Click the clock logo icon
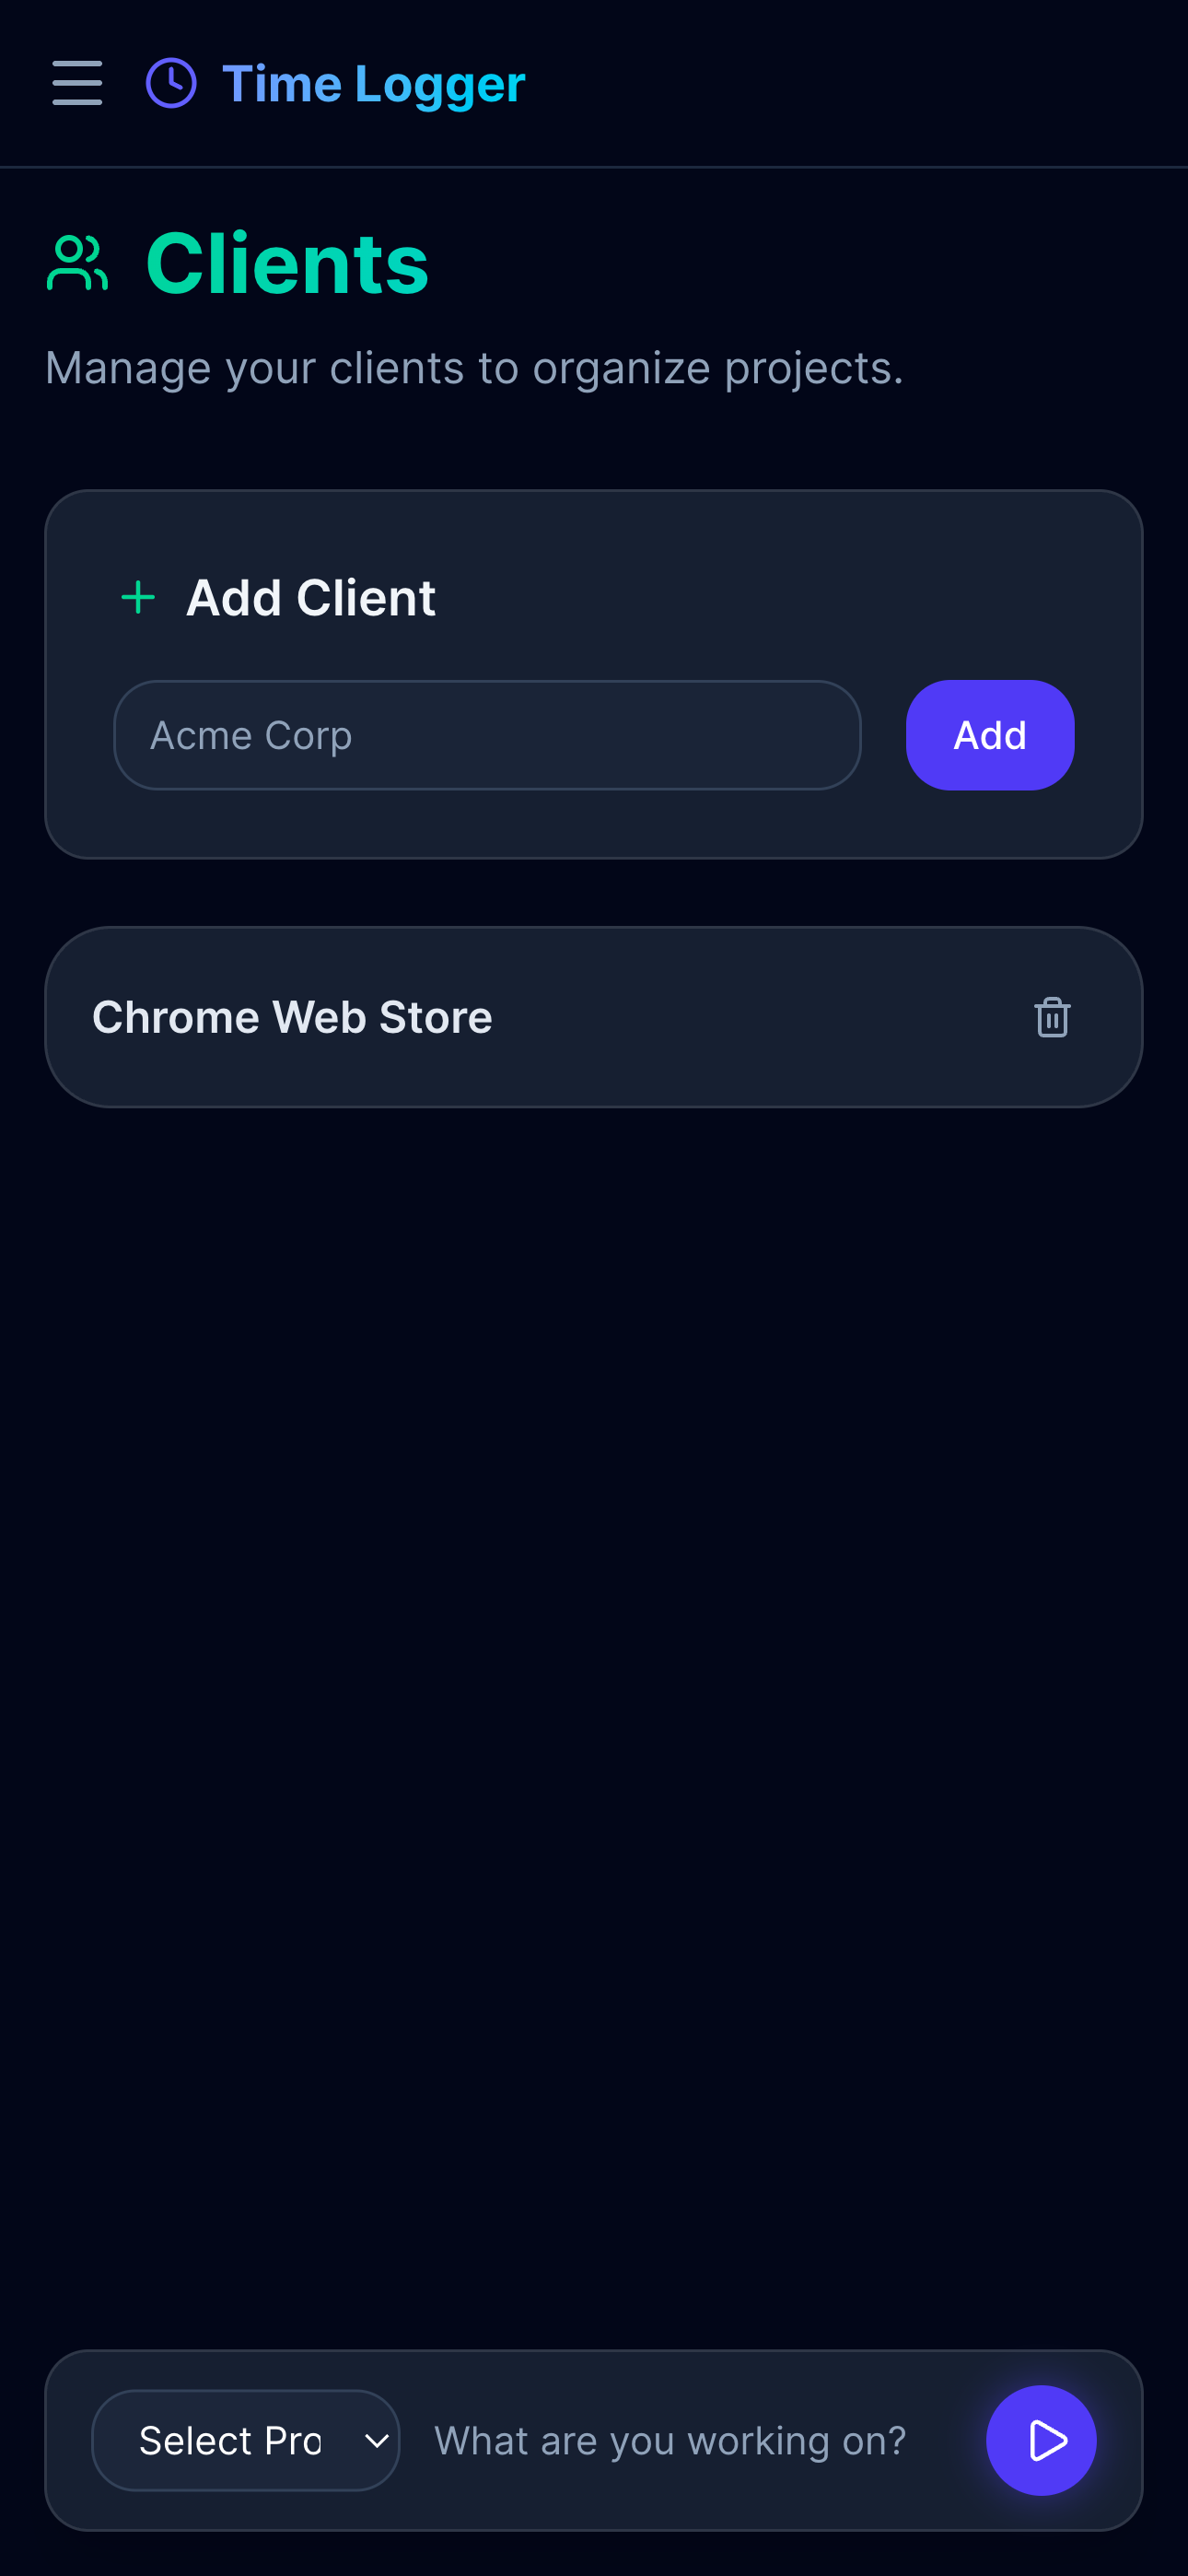This screenshot has width=1188, height=2576. coord(171,83)
